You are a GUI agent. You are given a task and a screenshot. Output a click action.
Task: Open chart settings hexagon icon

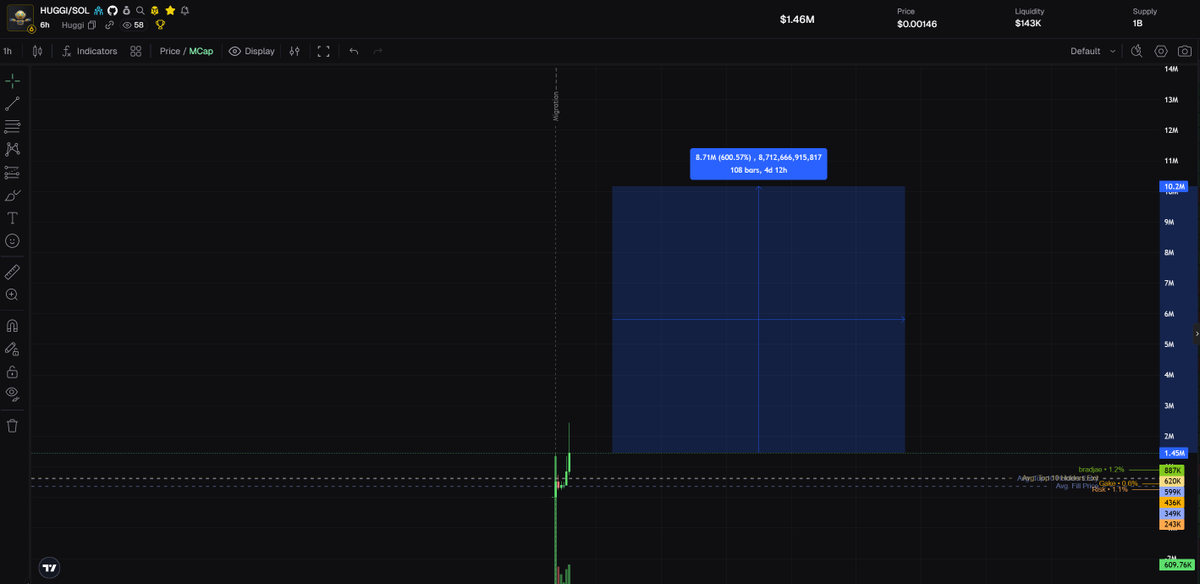[x=1161, y=51]
